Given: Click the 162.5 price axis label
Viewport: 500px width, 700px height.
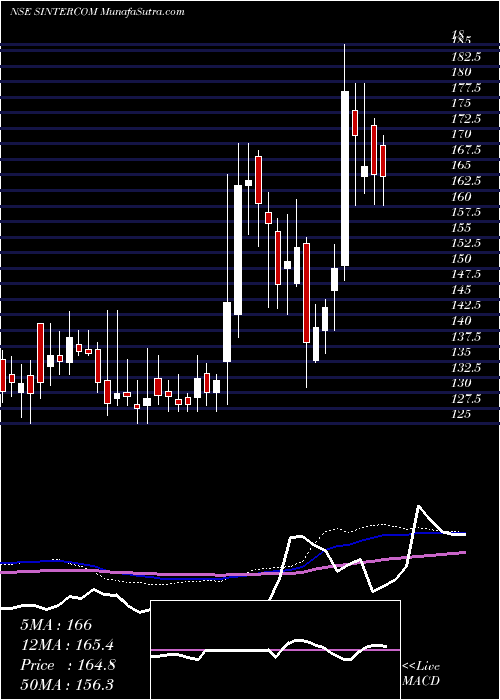Looking at the screenshot, I should pyautogui.click(x=467, y=181).
